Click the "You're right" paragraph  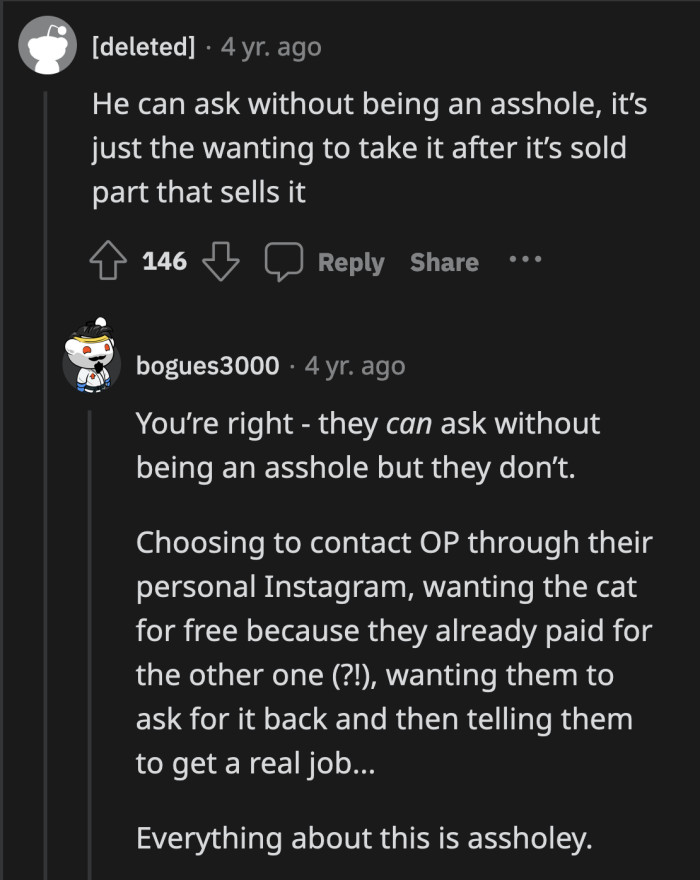click(368, 444)
